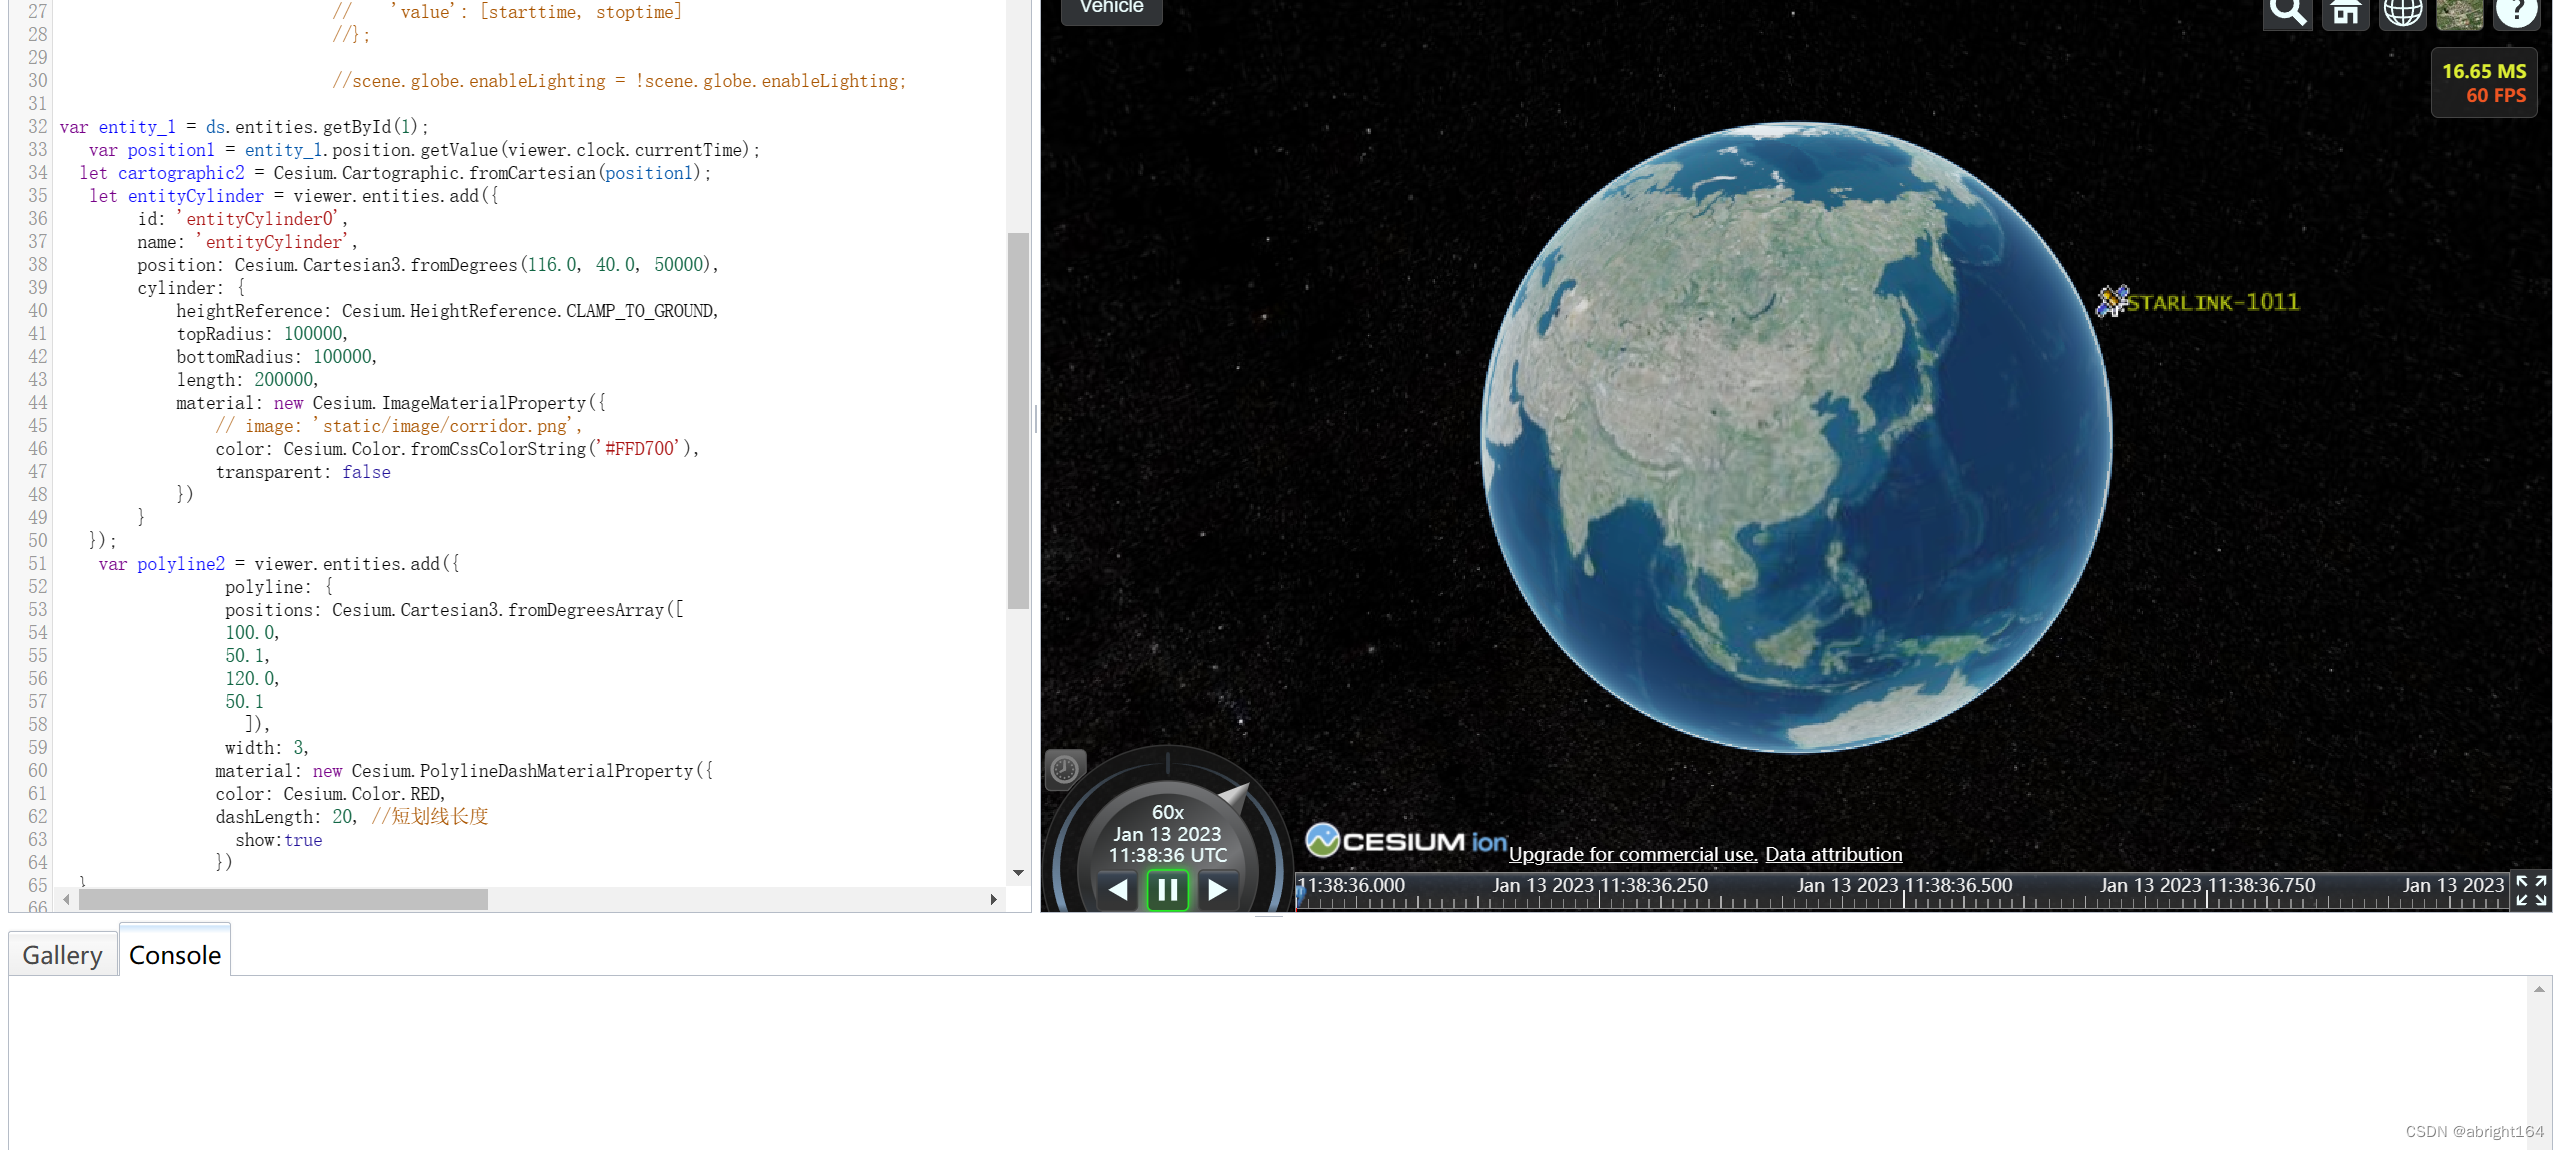Click the Cesium ion logo
Viewport: 2560px width, 1150px height.
tap(1404, 840)
